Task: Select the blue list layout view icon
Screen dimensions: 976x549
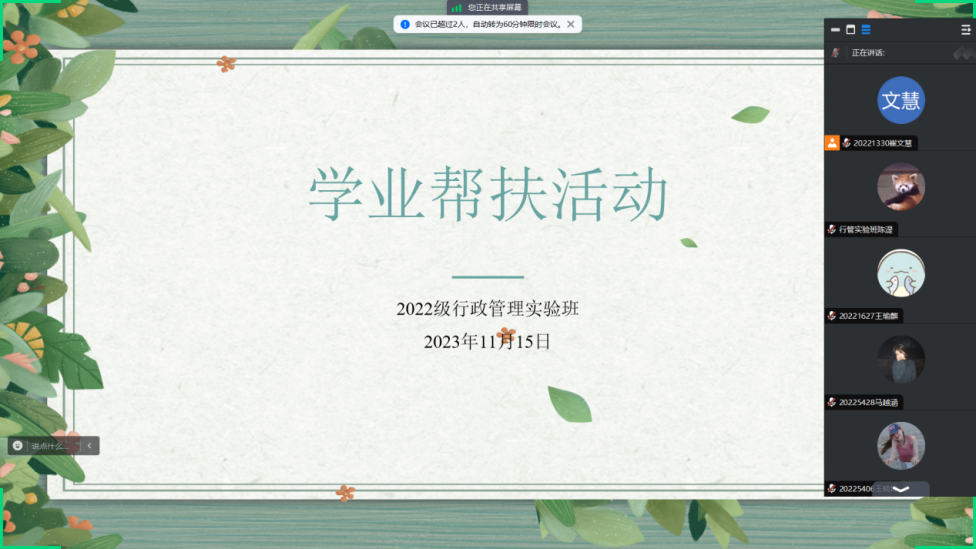Action: 866,30
